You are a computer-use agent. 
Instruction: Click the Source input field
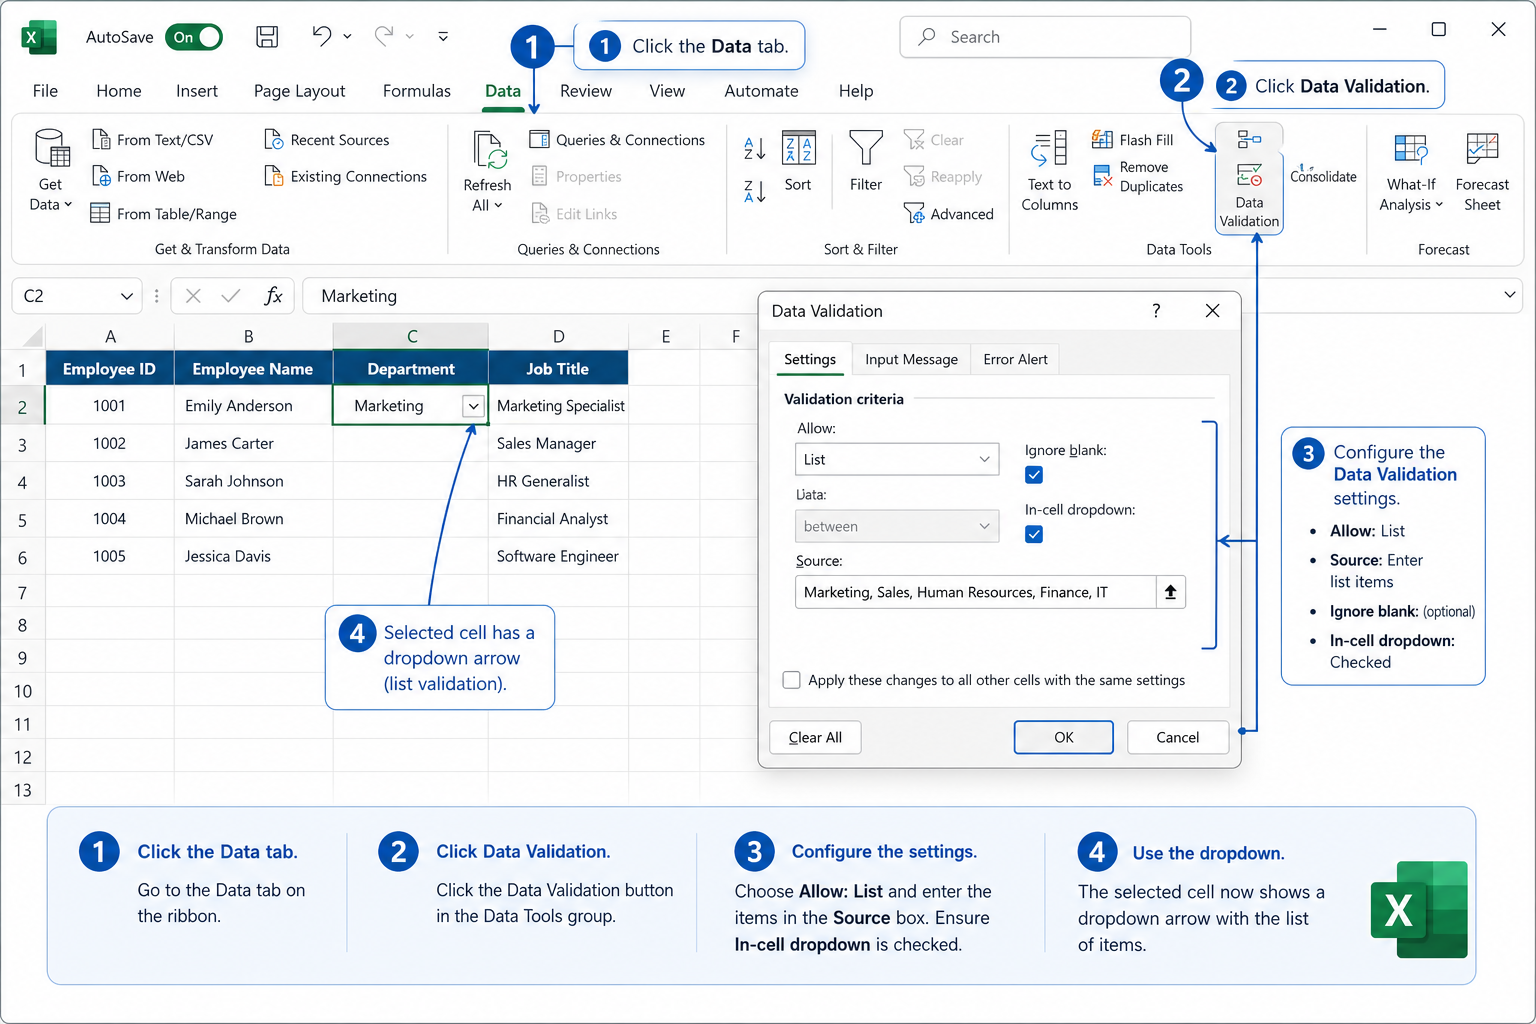click(976, 592)
